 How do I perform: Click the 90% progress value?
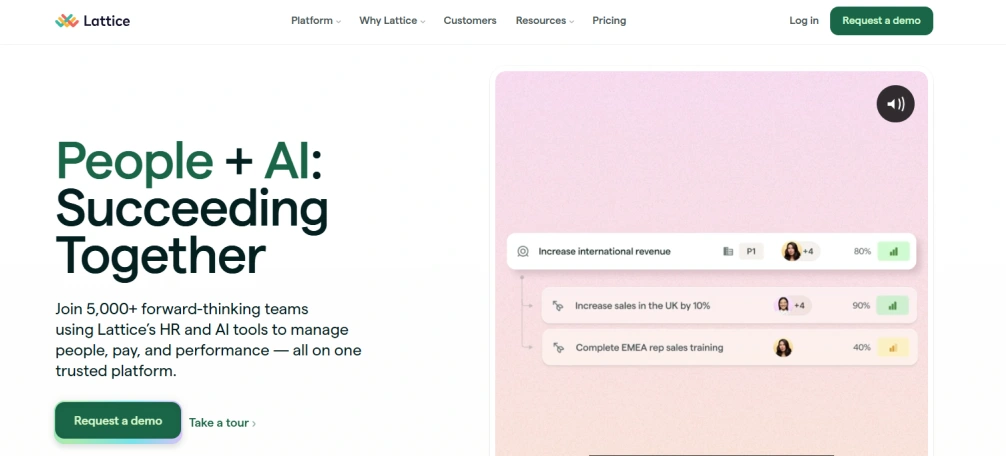[x=861, y=306]
